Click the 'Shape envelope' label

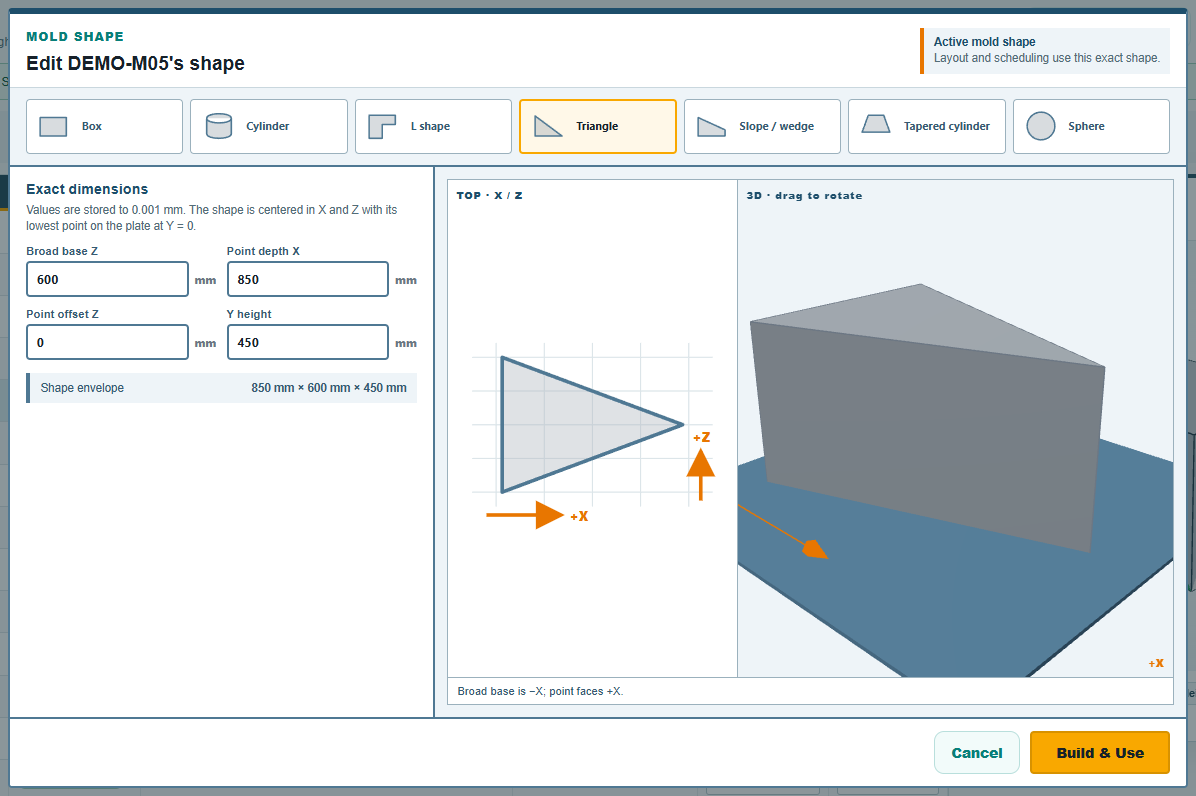click(x=82, y=388)
